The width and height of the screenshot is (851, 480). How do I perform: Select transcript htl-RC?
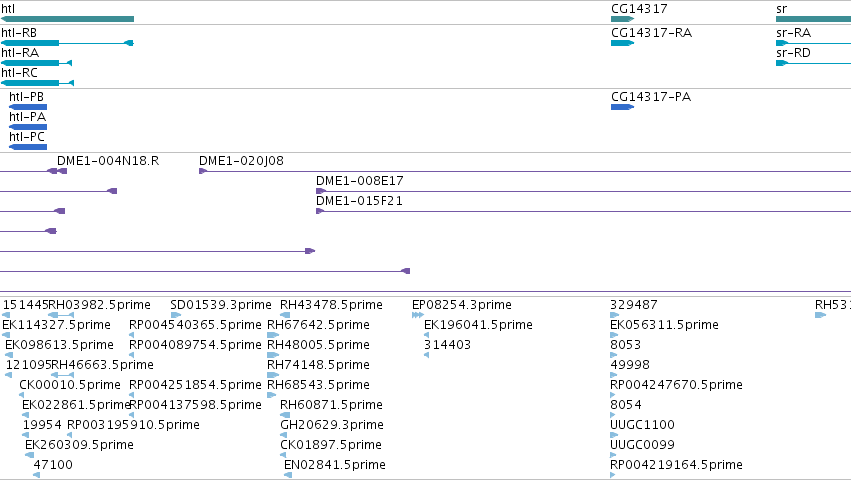[37, 83]
